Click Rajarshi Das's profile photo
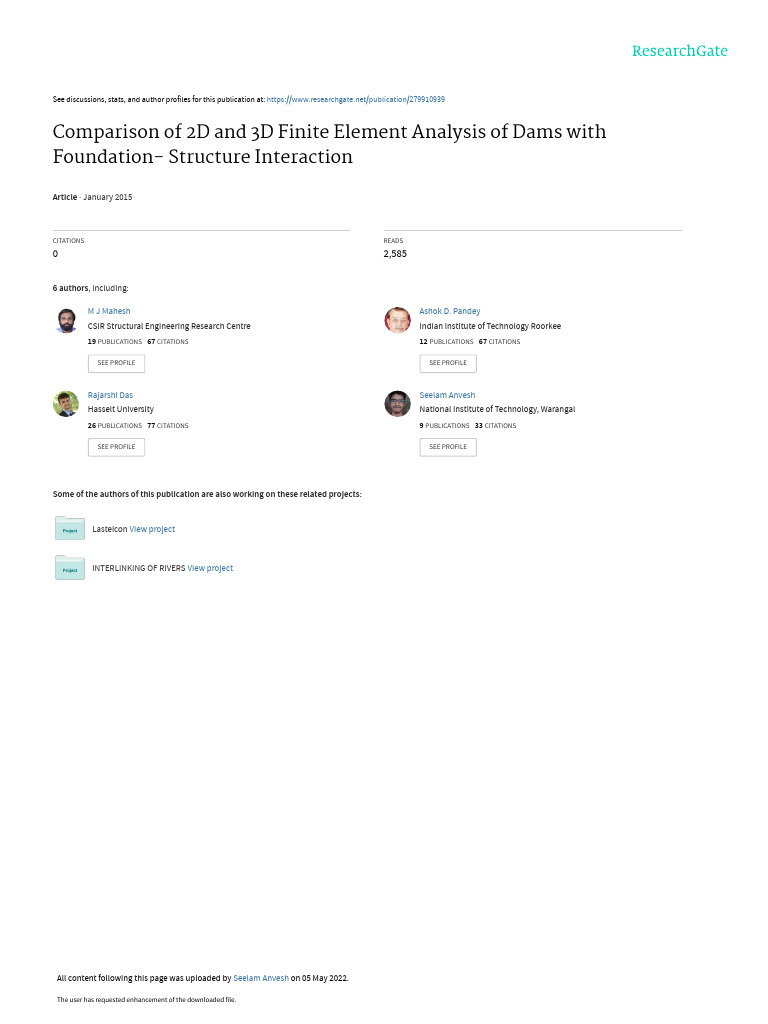768x1024 pixels. (x=66, y=404)
